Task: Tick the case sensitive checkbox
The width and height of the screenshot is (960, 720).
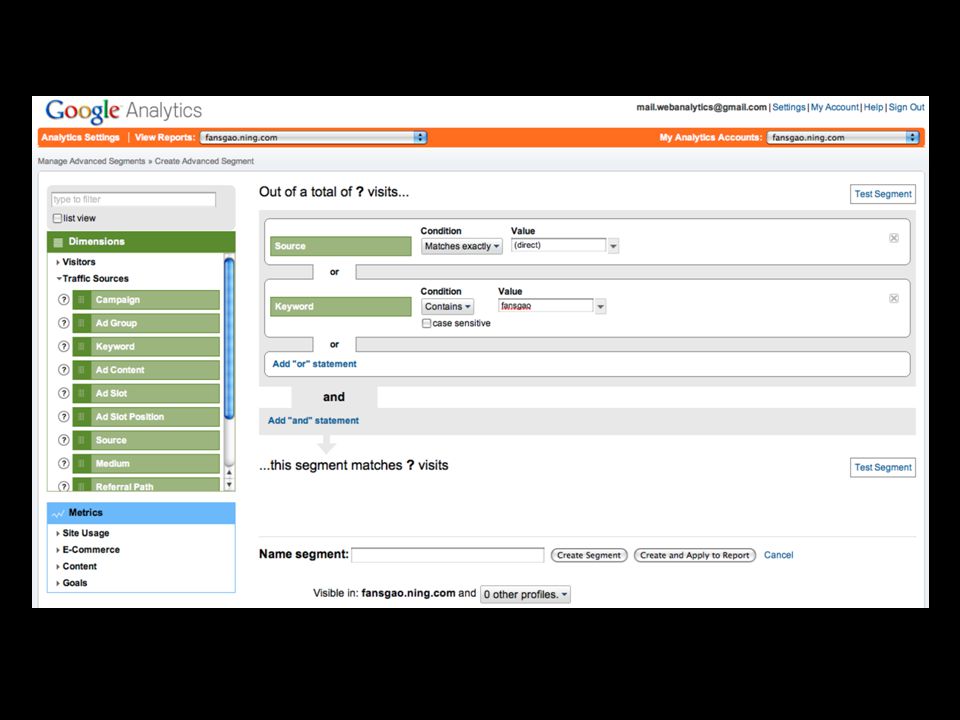Action: [x=426, y=323]
